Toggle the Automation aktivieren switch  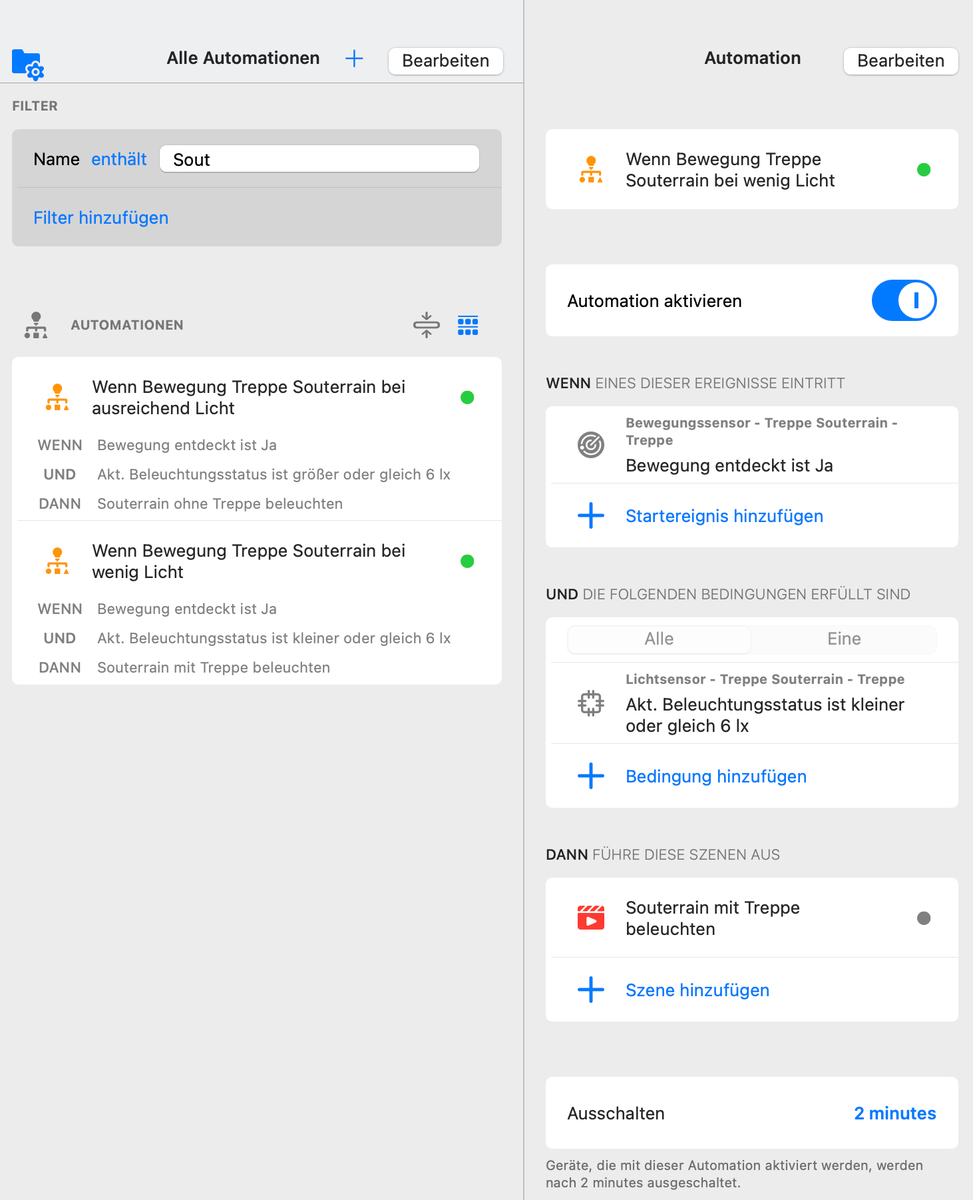(903, 301)
